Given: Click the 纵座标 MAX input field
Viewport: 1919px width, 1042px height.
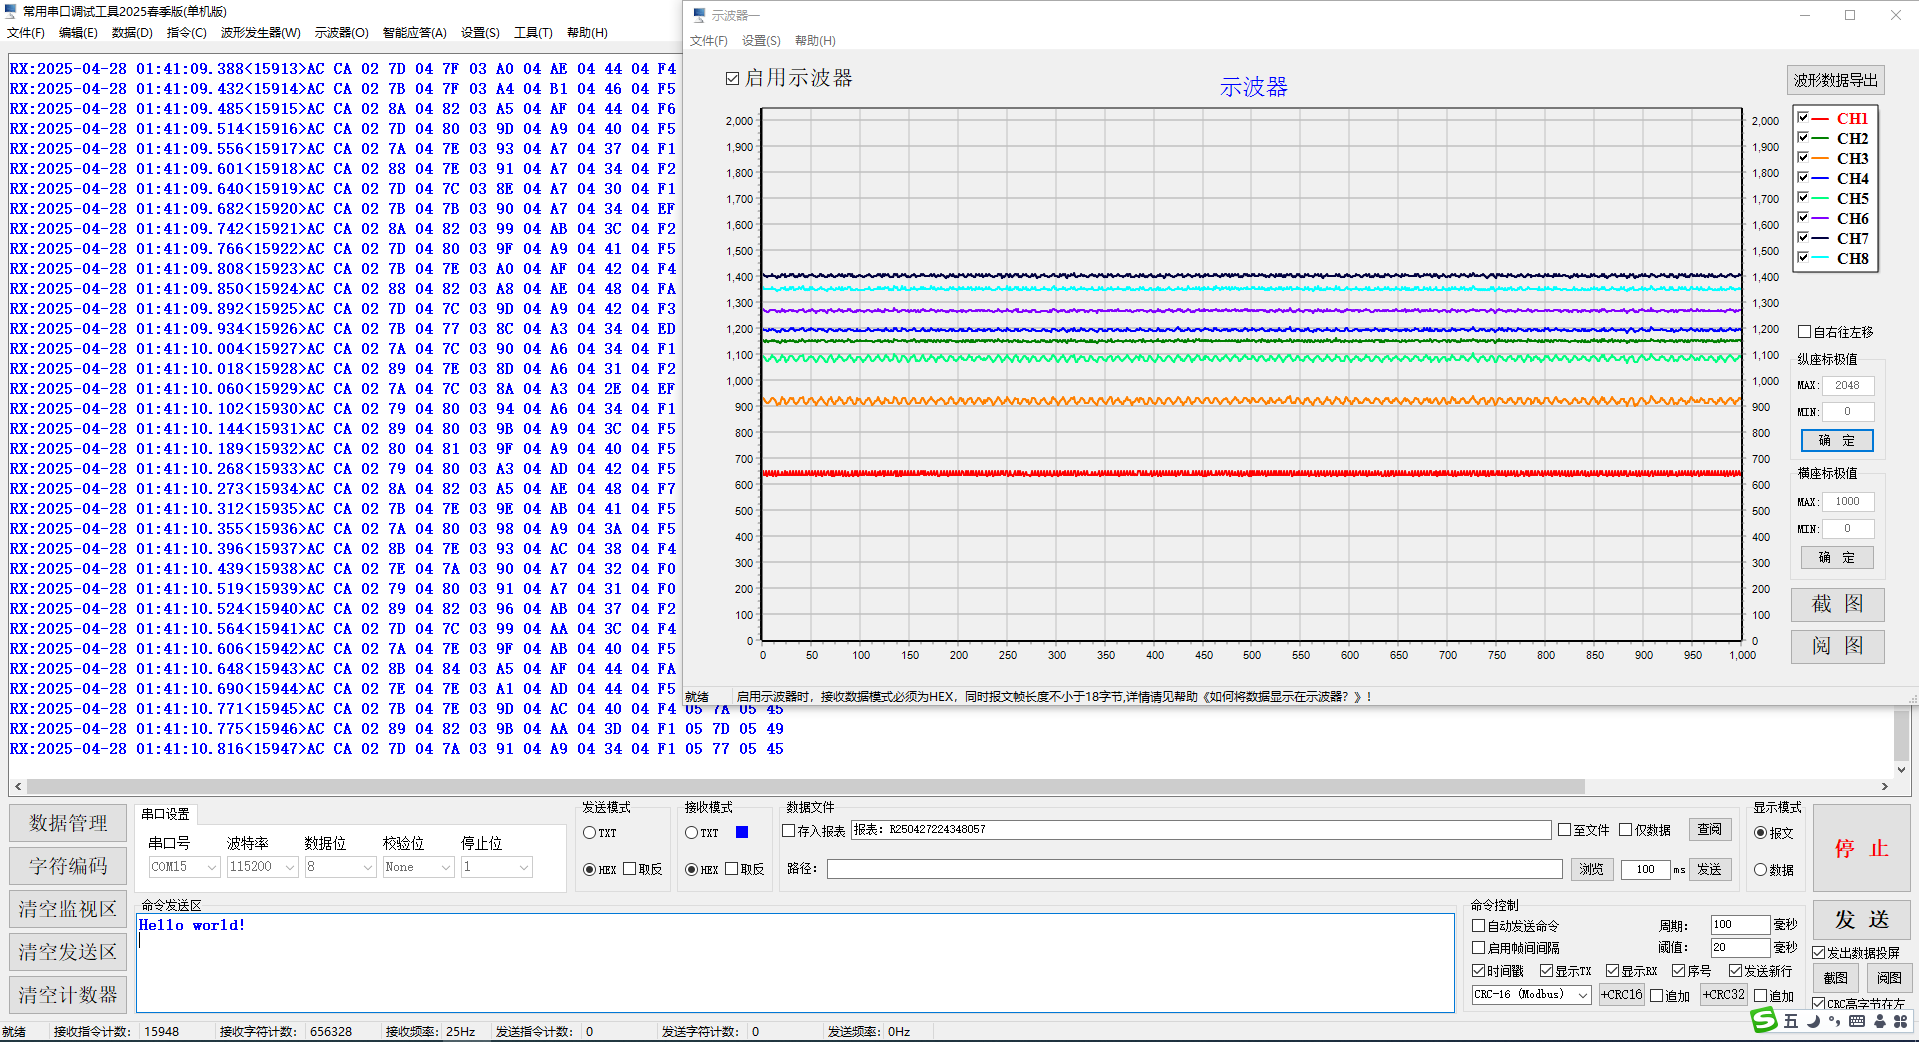Looking at the screenshot, I should click(x=1847, y=385).
